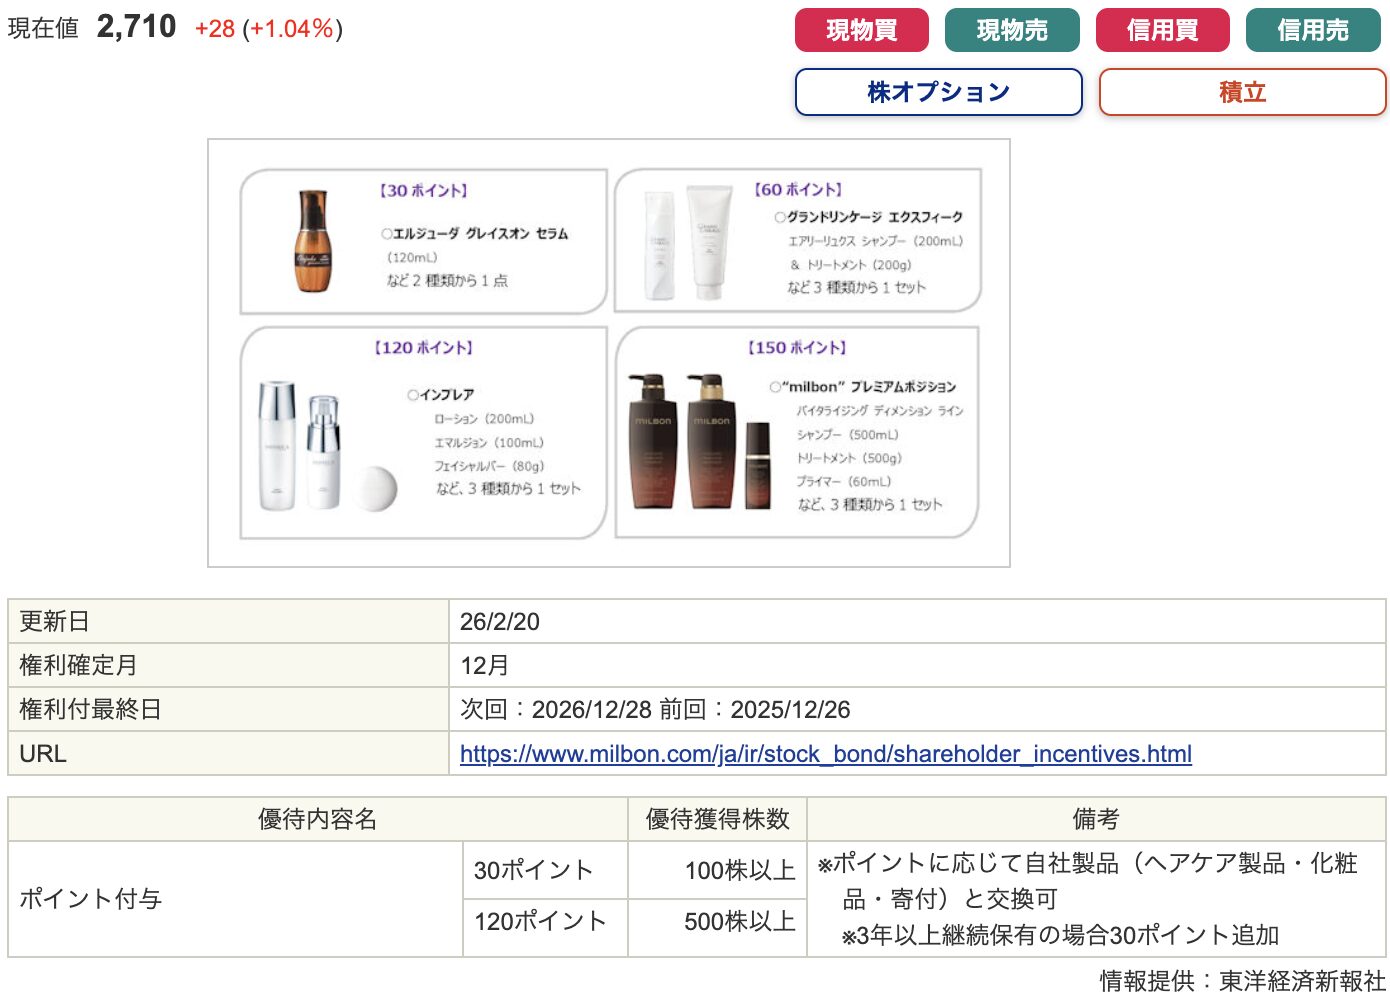Screen dimensions: 1390x1002
Task: Click the 積立 button
Action: click(x=1242, y=92)
